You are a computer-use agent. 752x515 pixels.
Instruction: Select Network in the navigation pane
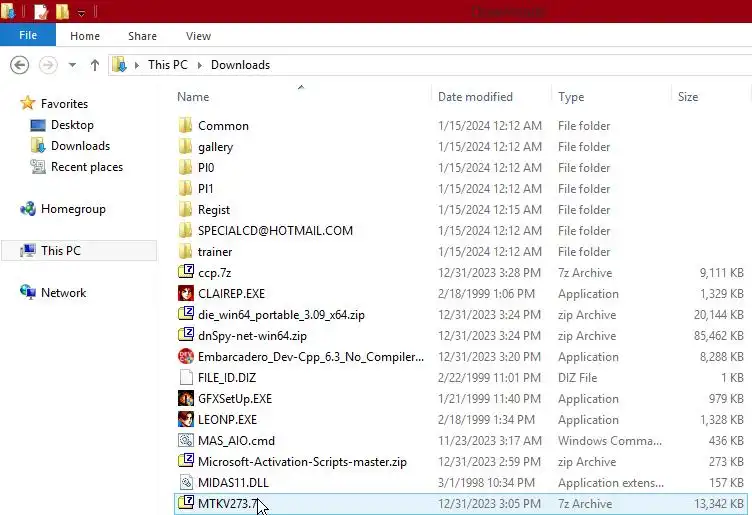(x=63, y=293)
